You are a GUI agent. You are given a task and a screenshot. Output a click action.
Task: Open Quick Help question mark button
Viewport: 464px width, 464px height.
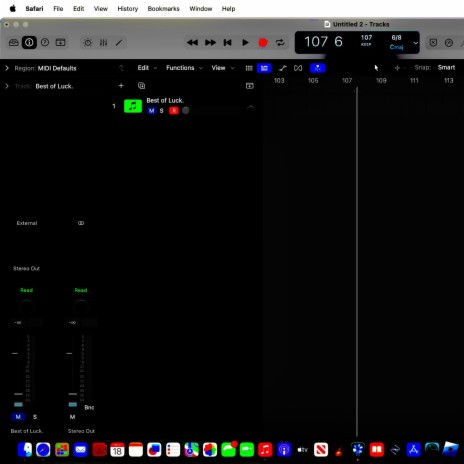(45, 42)
